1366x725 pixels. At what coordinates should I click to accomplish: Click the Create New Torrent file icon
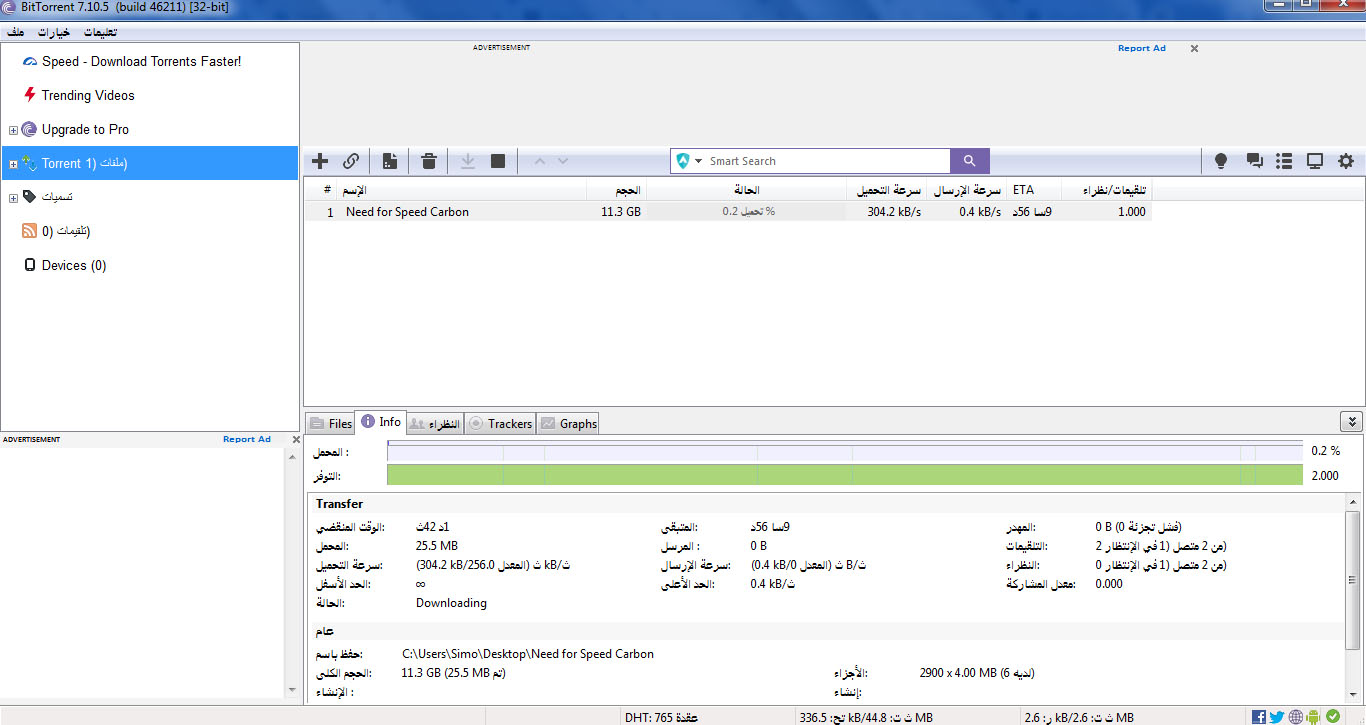click(x=390, y=161)
